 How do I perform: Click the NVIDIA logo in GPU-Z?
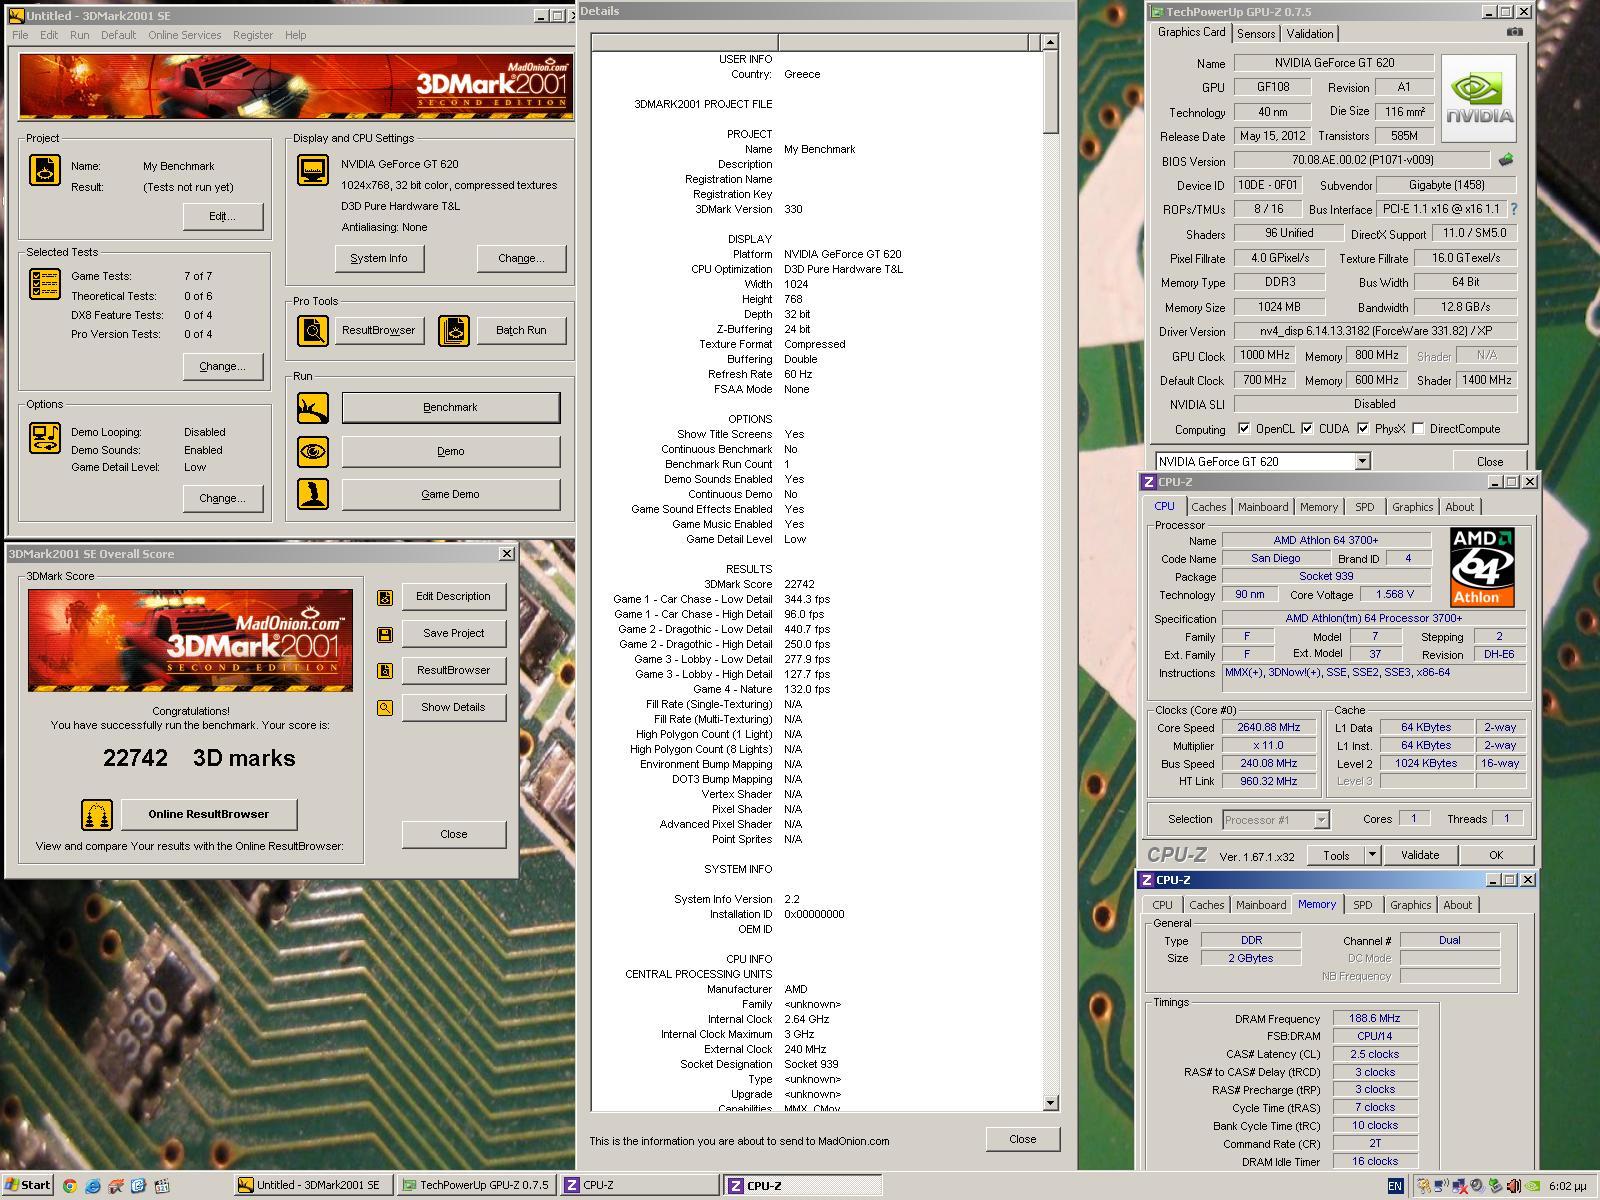pyautogui.click(x=1479, y=98)
